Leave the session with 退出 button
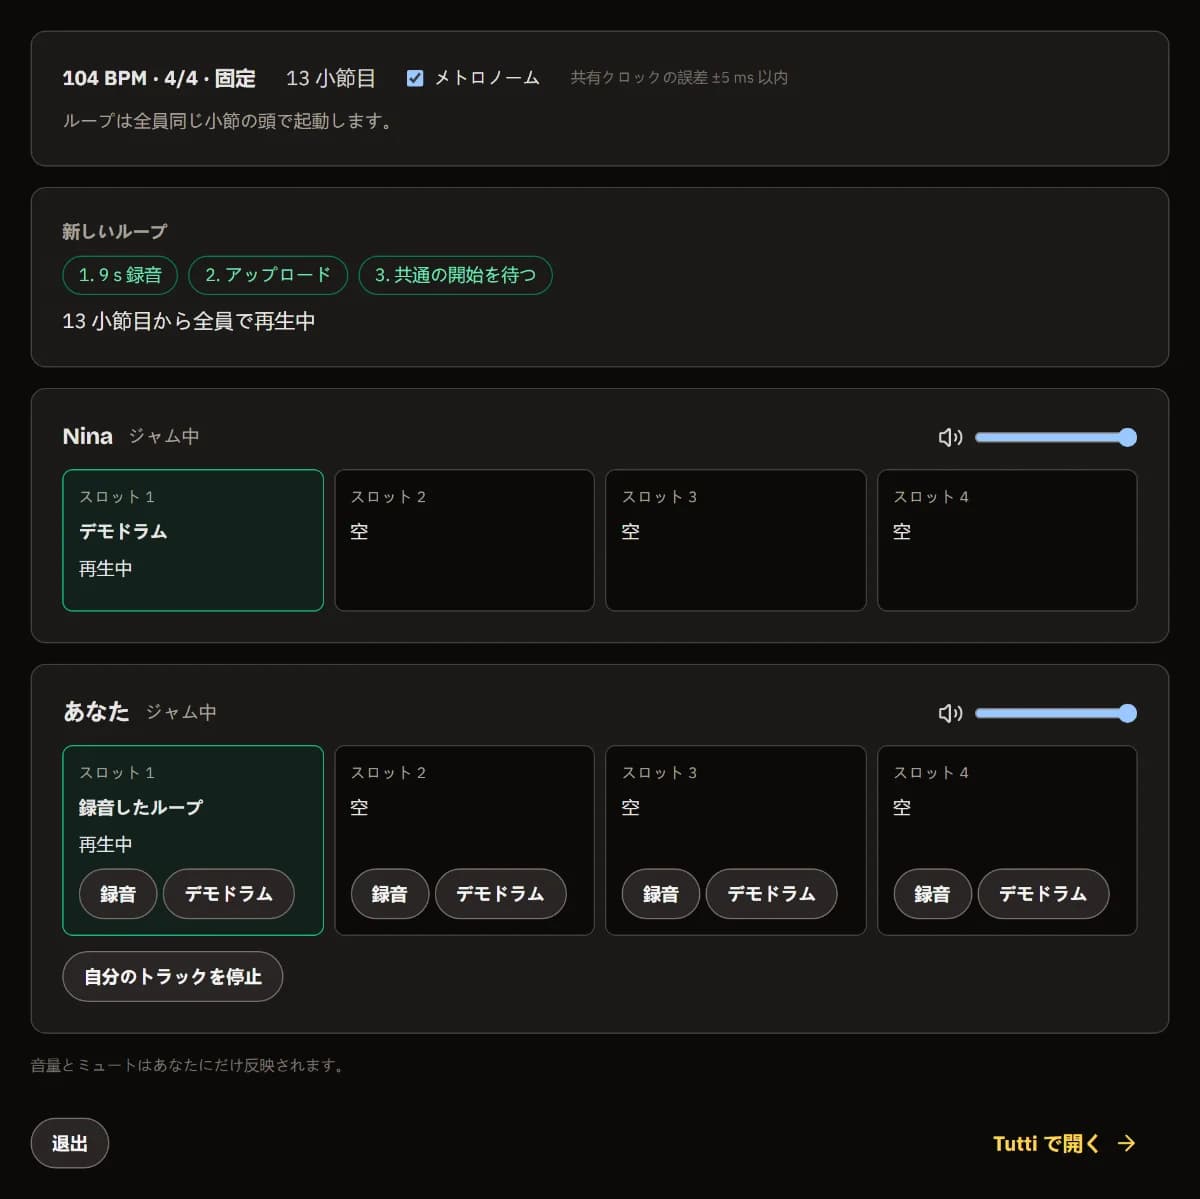1200x1199 pixels. [x=70, y=1143]
